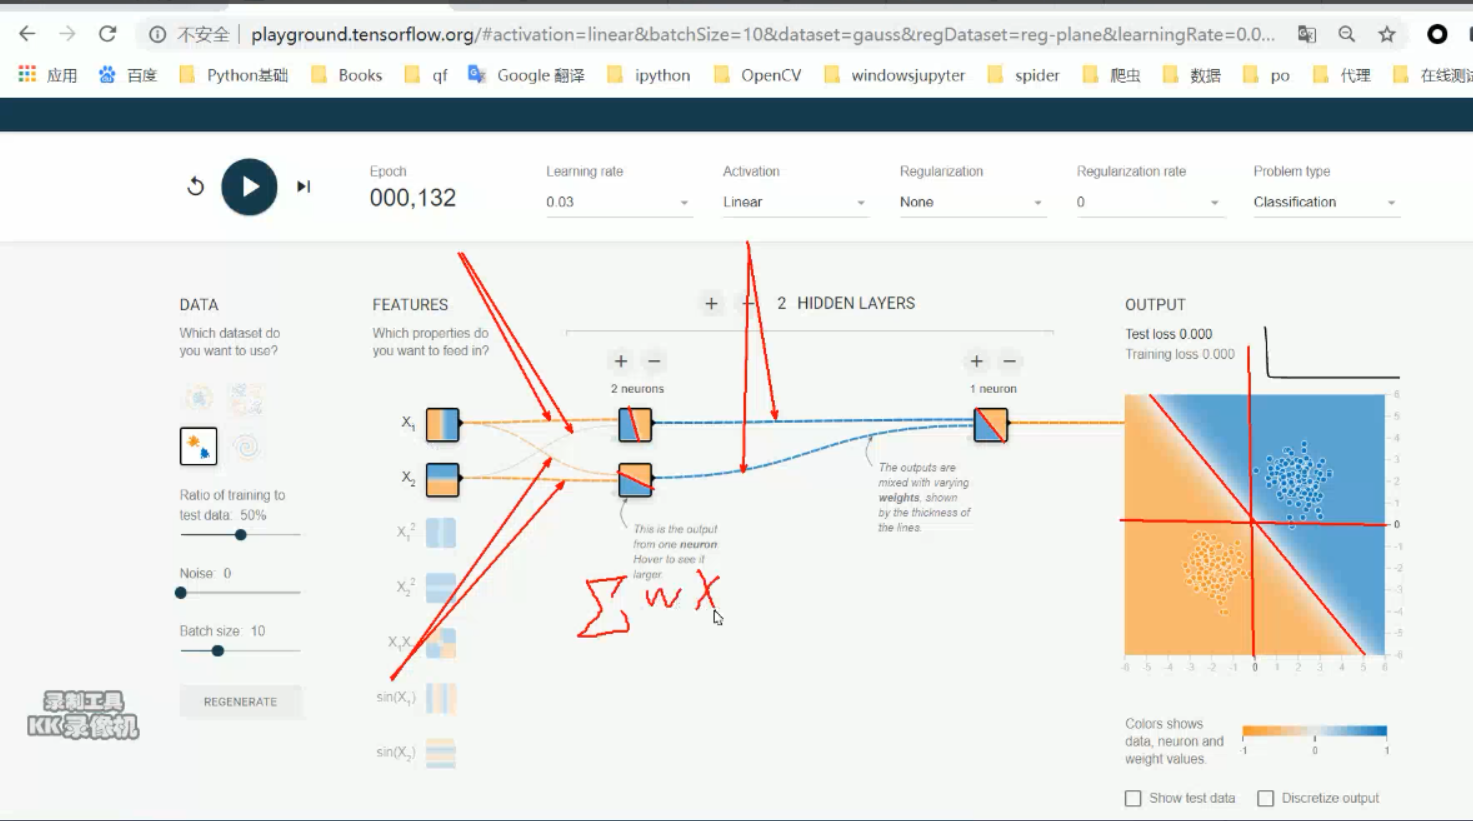
Task: Toggle the X1 input feature
Action: pyautogui.click(x=442, y=424)
